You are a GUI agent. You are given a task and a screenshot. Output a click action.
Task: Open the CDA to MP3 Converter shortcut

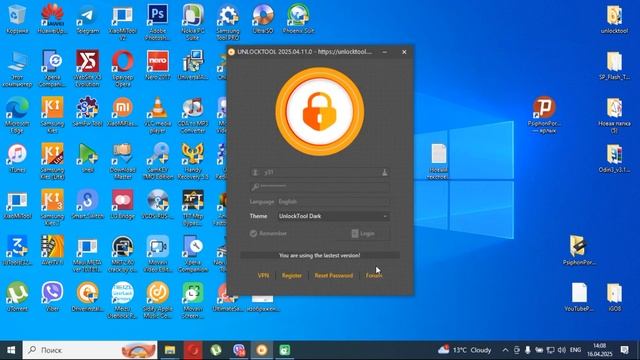tap(193, 115)
